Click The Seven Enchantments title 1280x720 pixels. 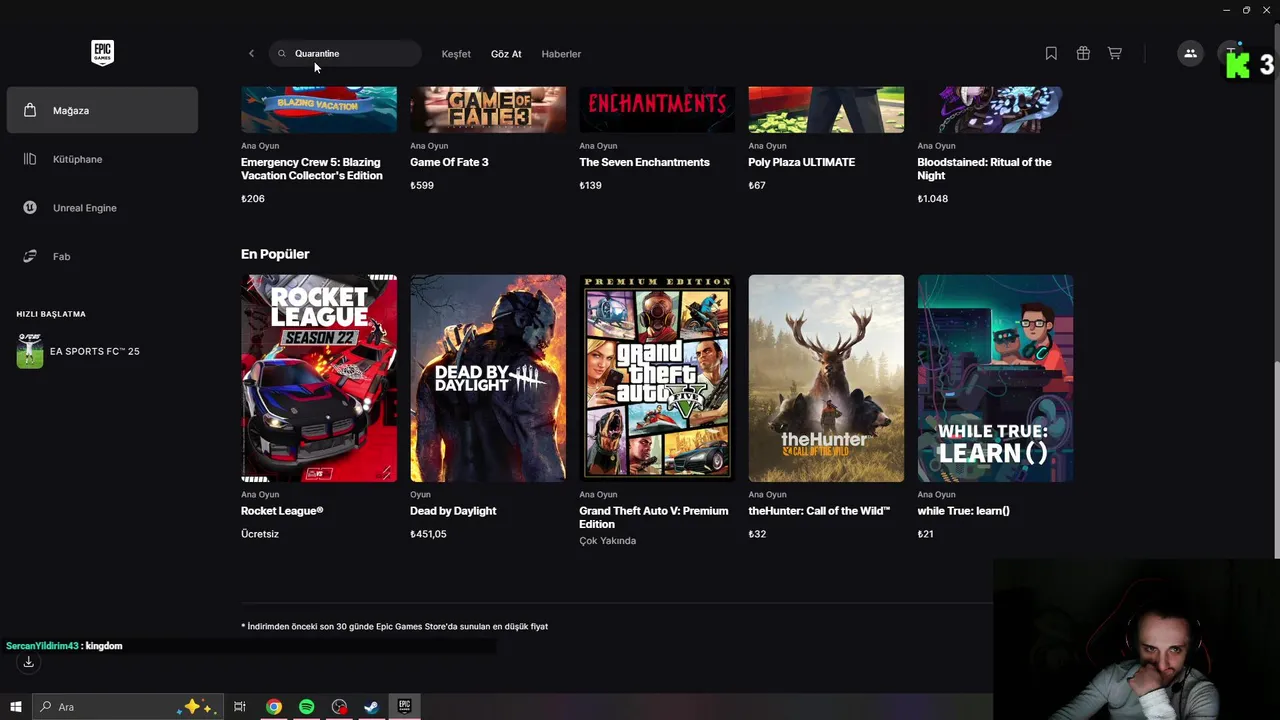pos(644,162)
